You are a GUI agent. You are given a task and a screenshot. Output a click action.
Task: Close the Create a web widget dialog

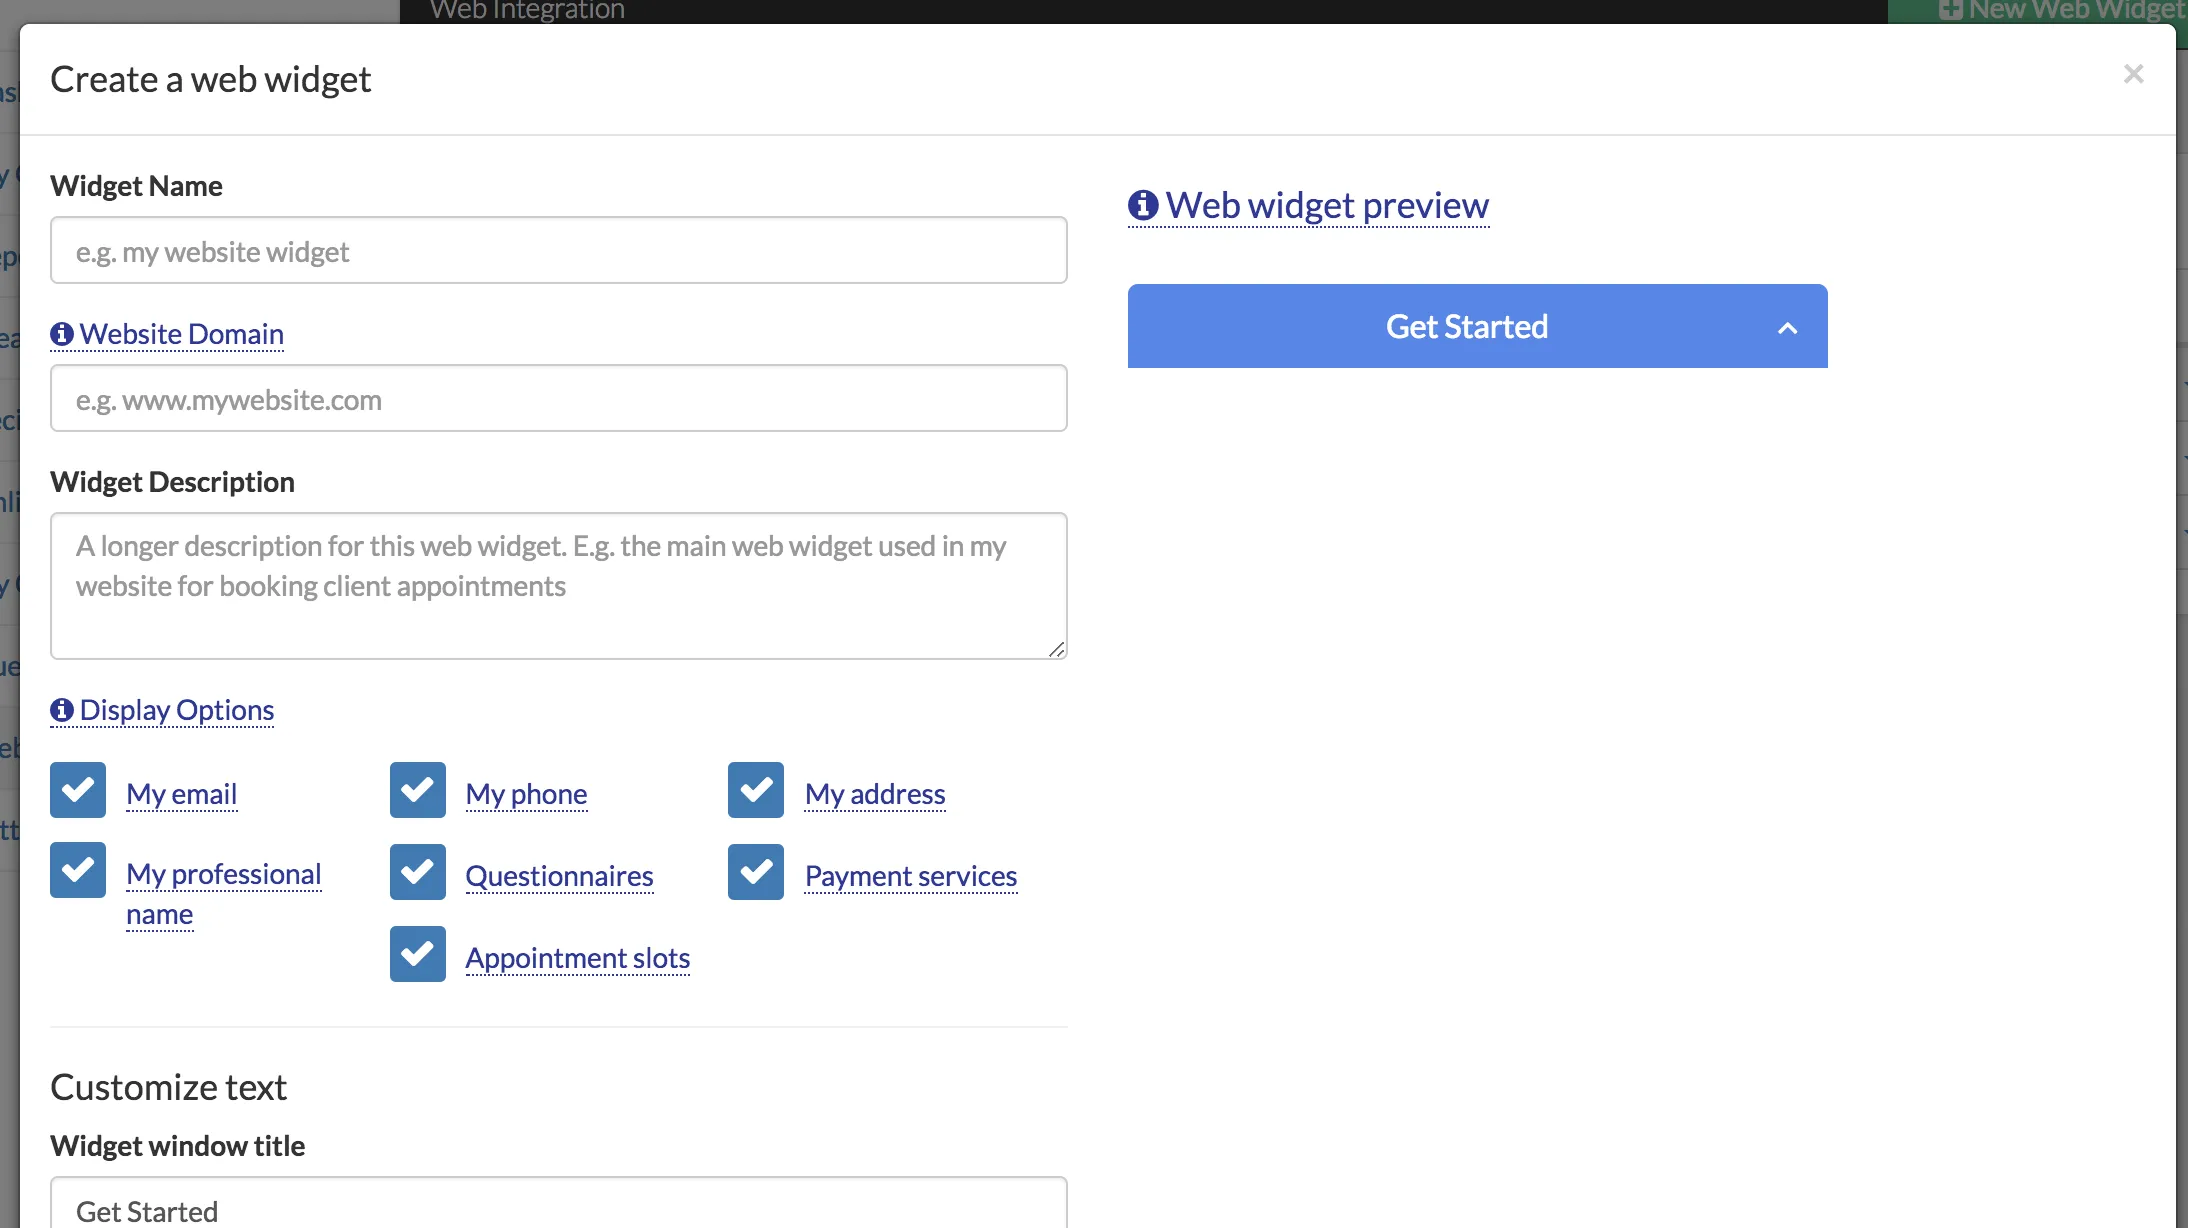tap(2133, 74)
